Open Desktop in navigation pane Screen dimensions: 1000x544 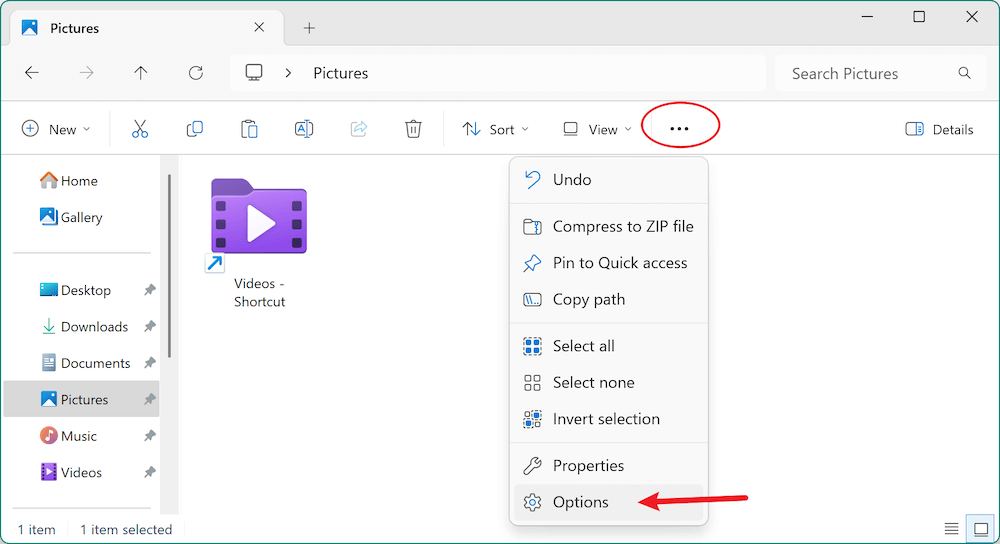coord(75,290)
